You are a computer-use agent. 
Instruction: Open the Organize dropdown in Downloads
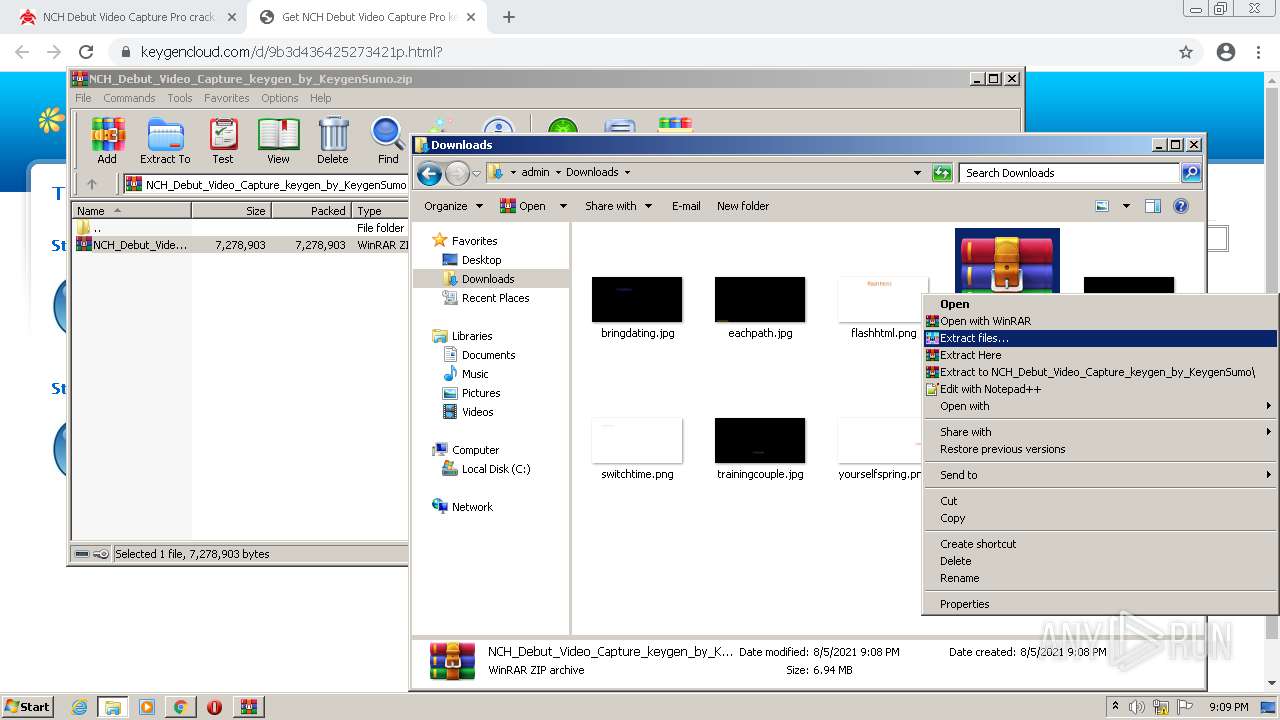click(453, 206)
